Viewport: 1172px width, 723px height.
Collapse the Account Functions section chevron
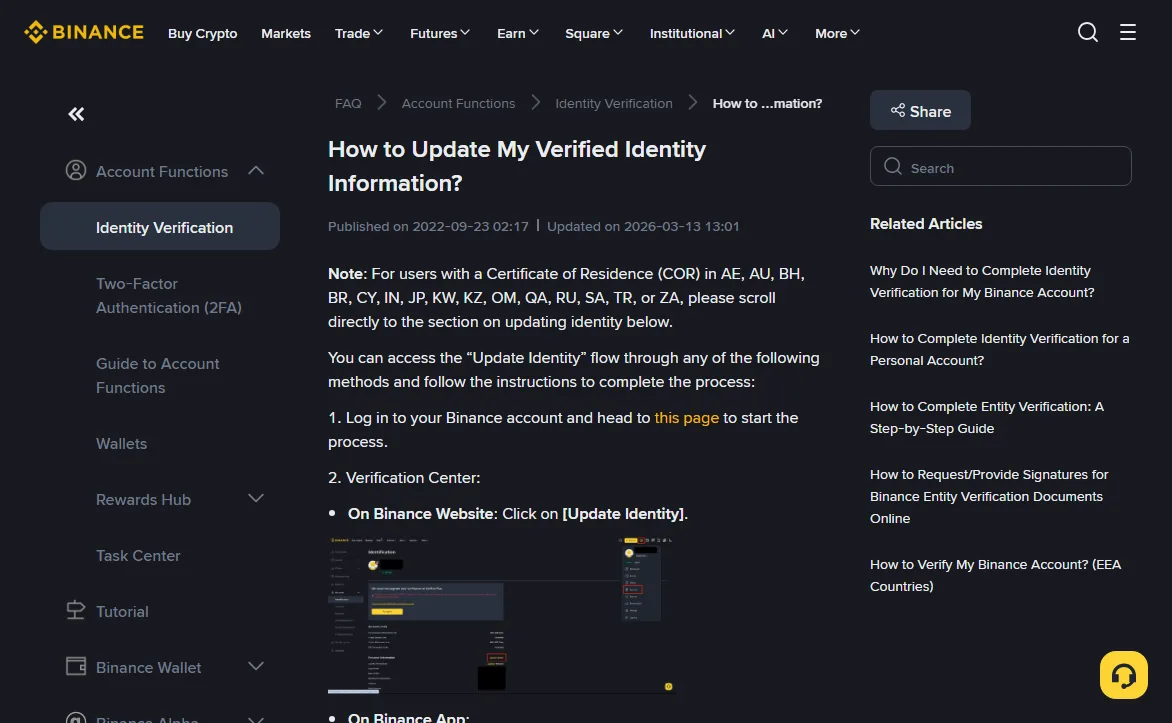tap(256, 170)
